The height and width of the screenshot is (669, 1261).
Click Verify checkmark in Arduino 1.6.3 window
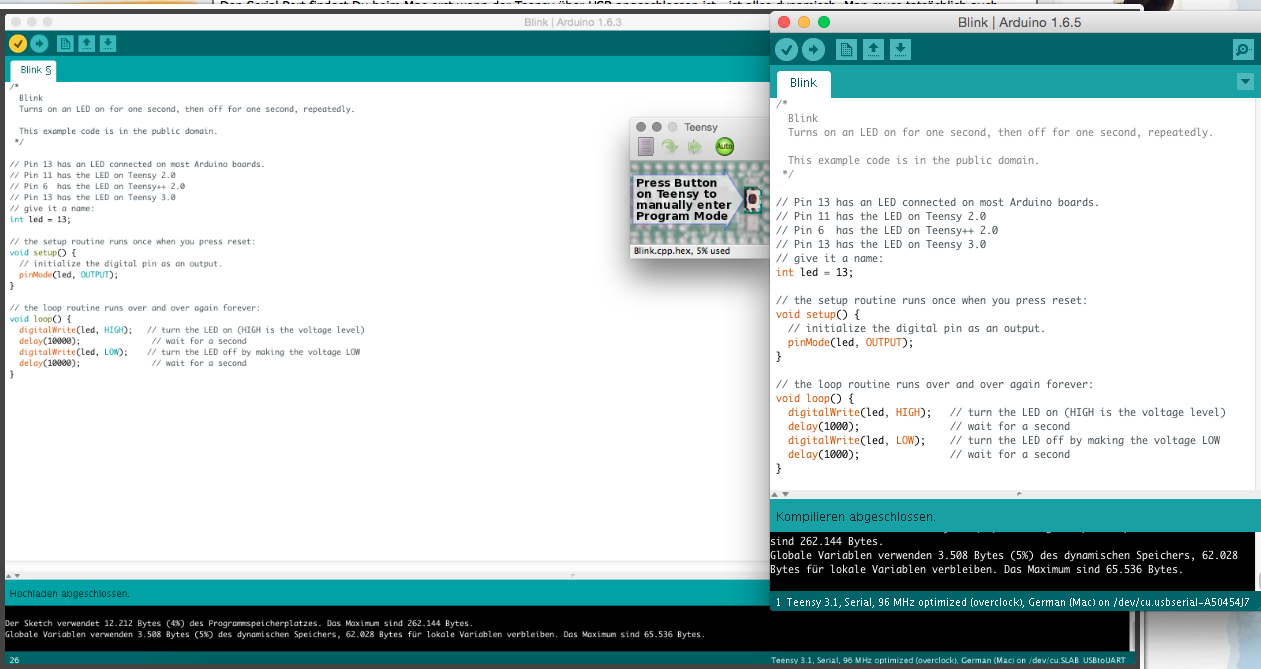[x=18, y=43]
